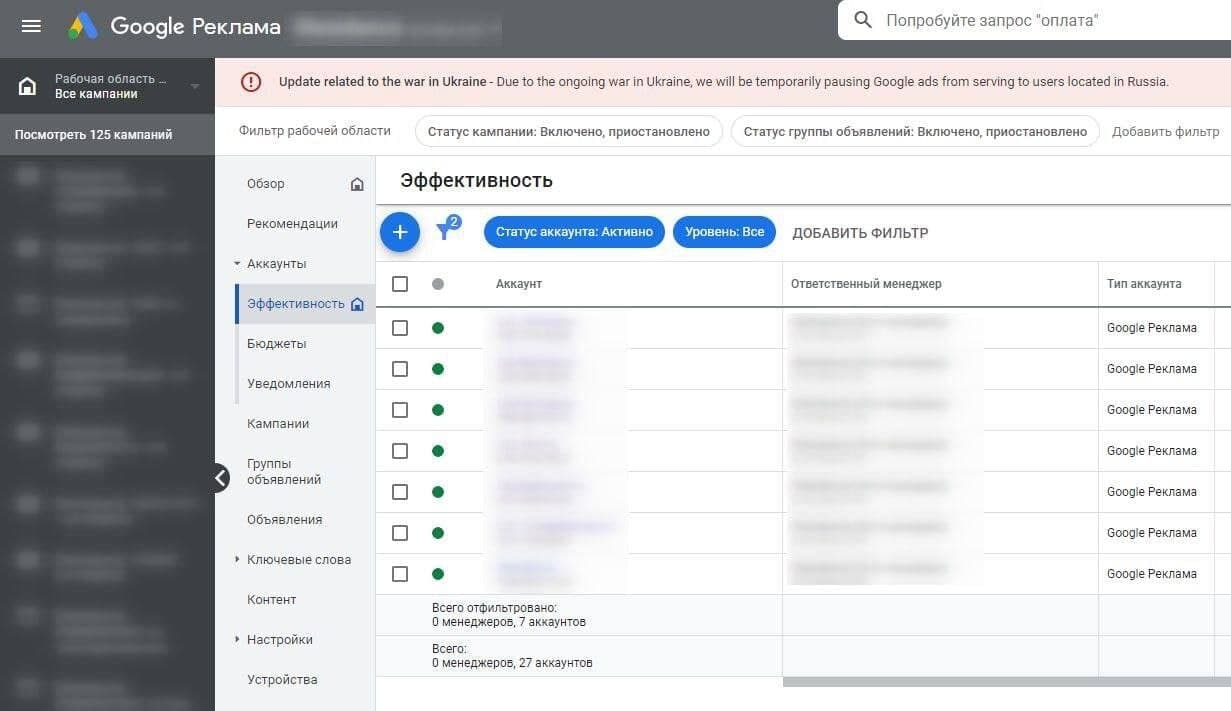
Task: Click the warning icon in the Ukraine banner
Action: tap(250, 82)
